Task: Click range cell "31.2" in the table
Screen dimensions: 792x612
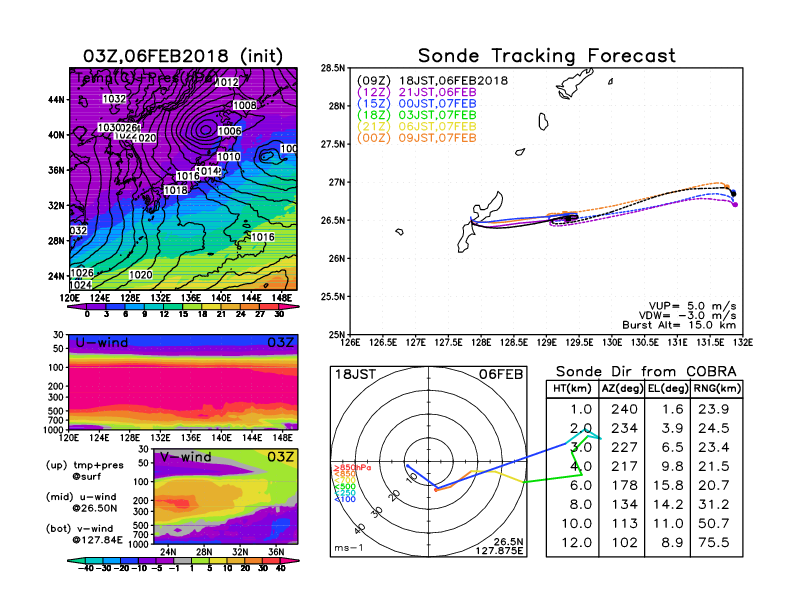Action: coord(714,505)
